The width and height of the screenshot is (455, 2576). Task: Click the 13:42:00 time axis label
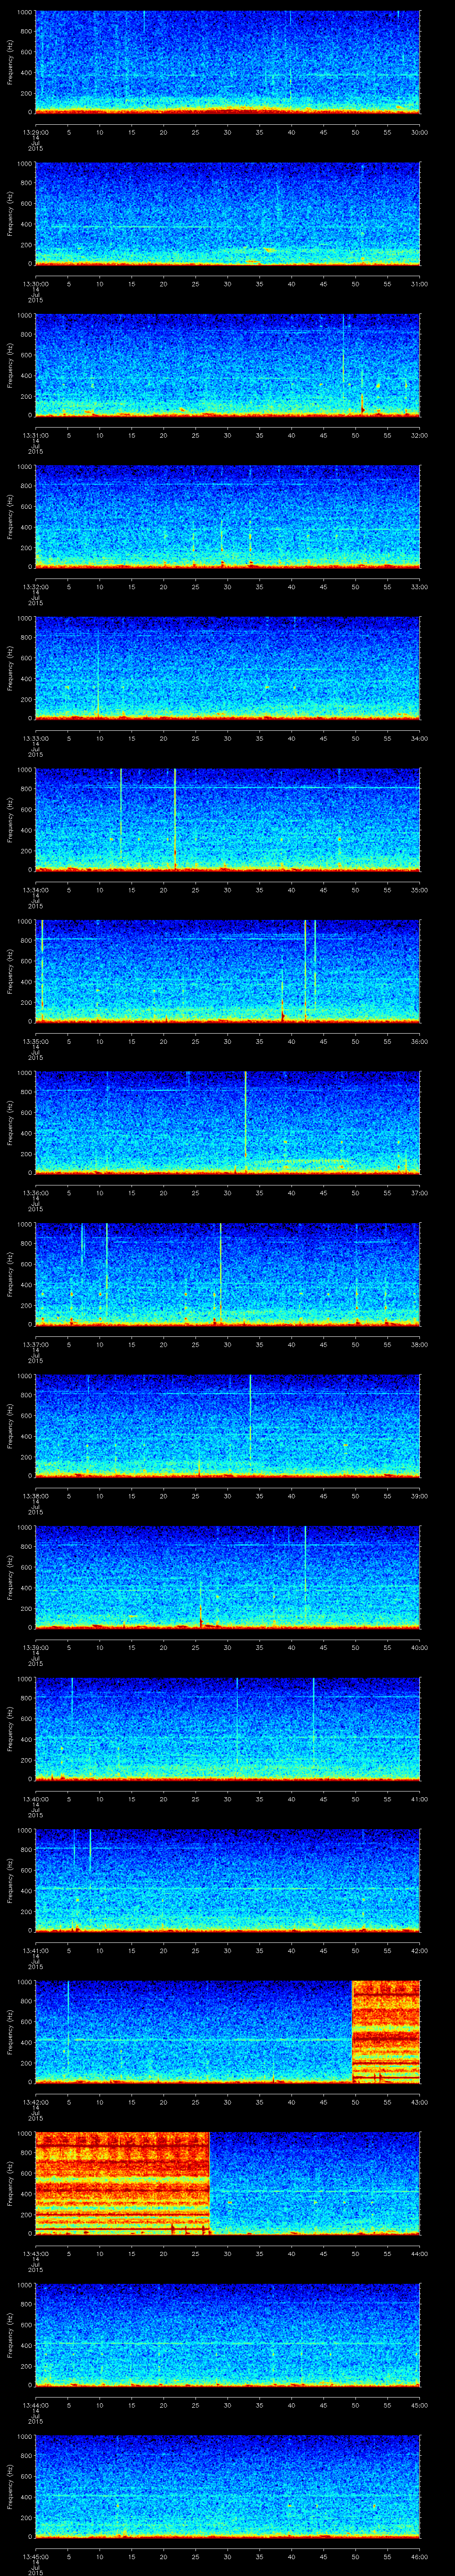pos(35,2101)
